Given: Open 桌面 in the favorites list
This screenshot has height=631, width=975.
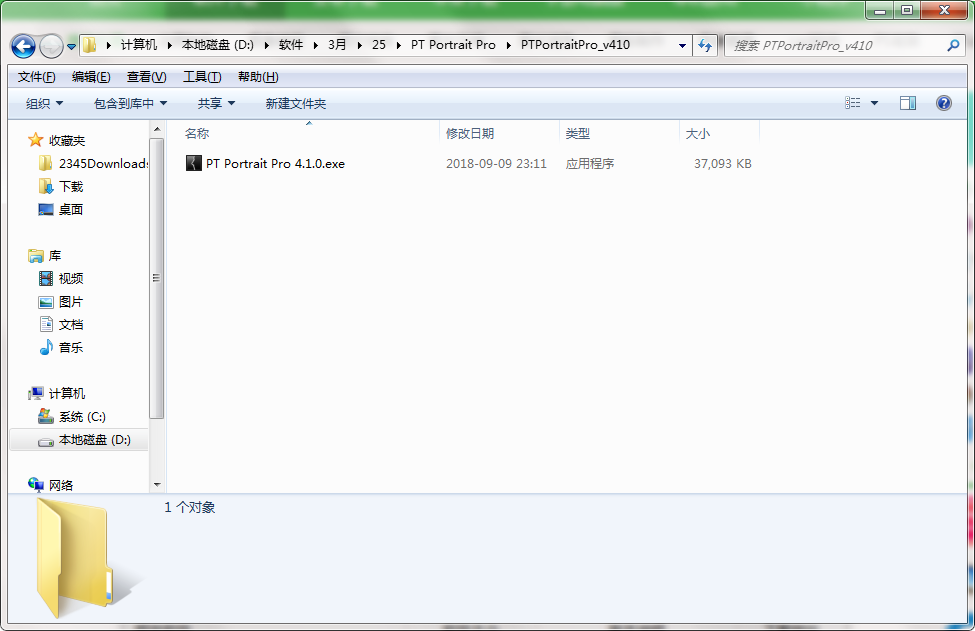Looking at the screenshot, I should 71,210.
